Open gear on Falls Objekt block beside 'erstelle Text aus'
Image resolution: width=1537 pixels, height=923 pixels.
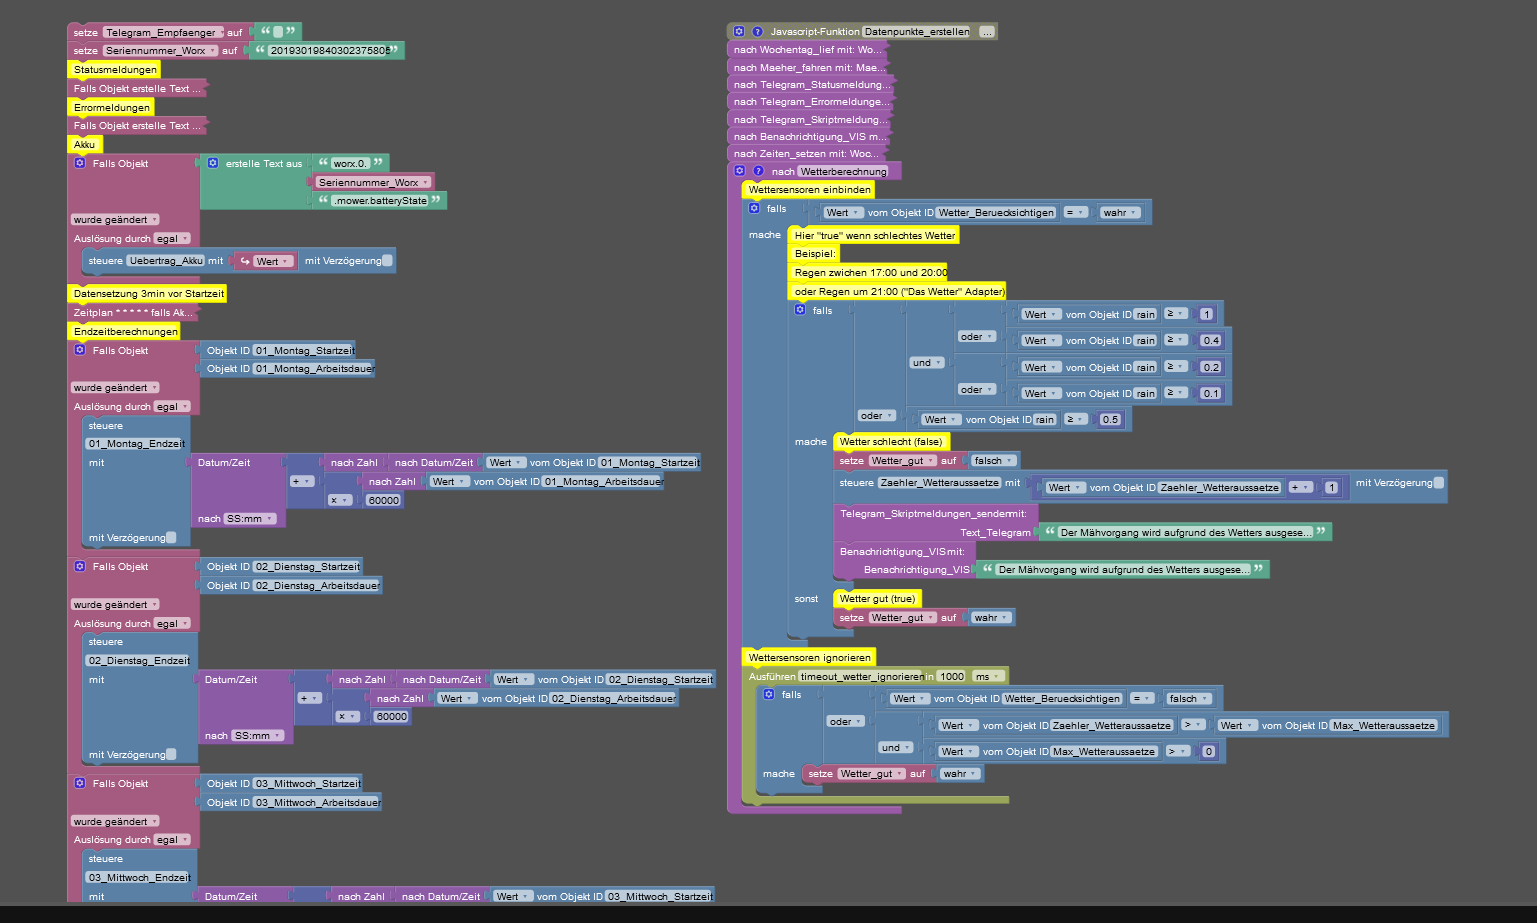[80, 163]
